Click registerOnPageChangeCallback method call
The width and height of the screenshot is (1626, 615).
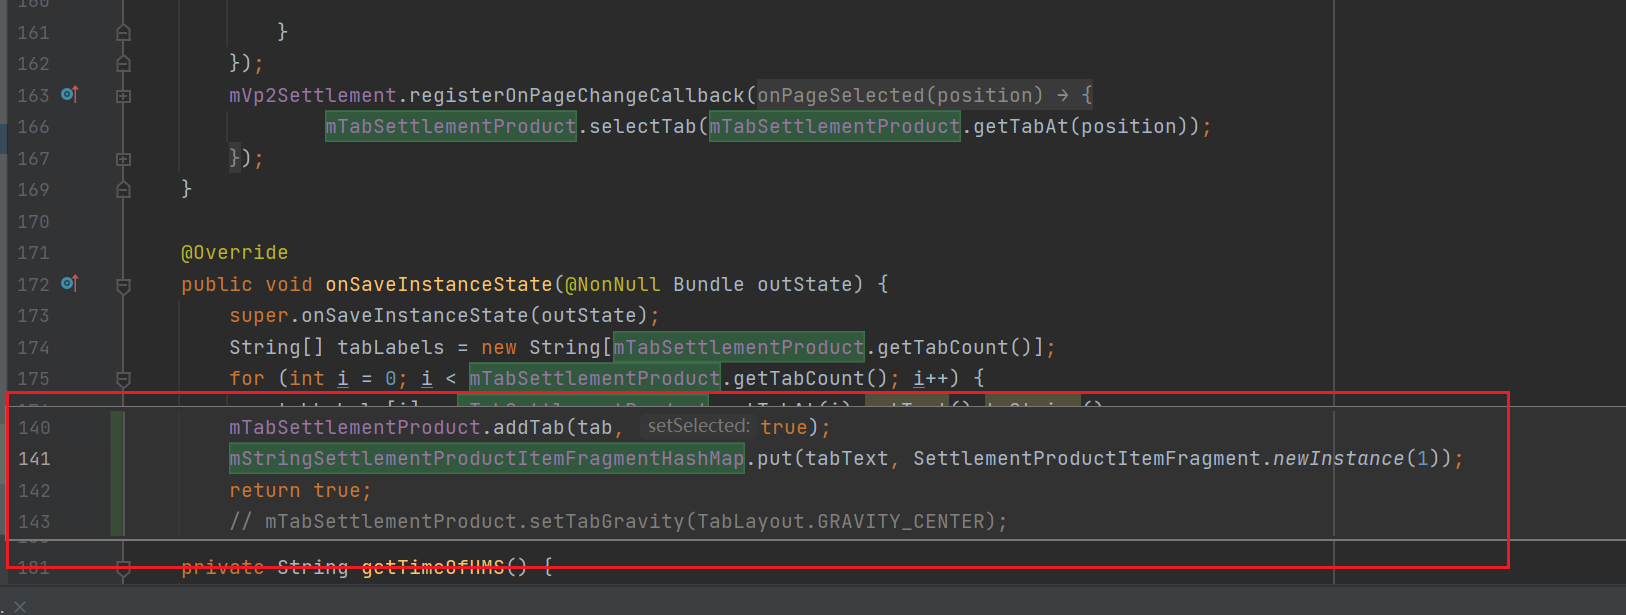pos(577,95)
